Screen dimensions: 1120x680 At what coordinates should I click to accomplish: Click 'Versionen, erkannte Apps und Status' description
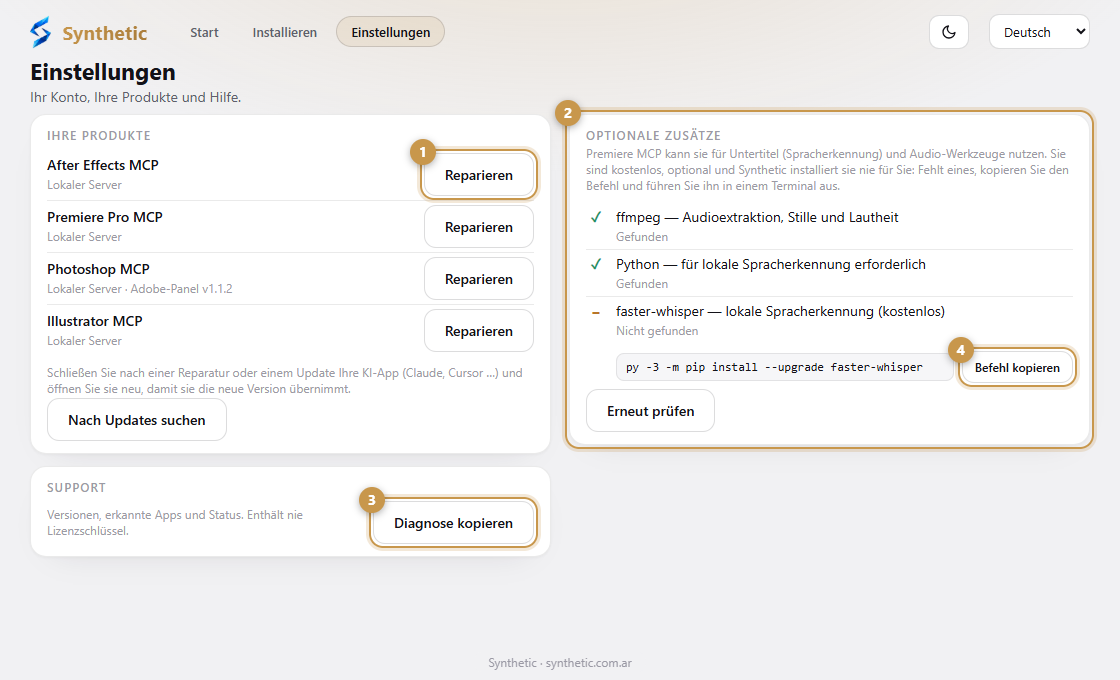point(175,523)
